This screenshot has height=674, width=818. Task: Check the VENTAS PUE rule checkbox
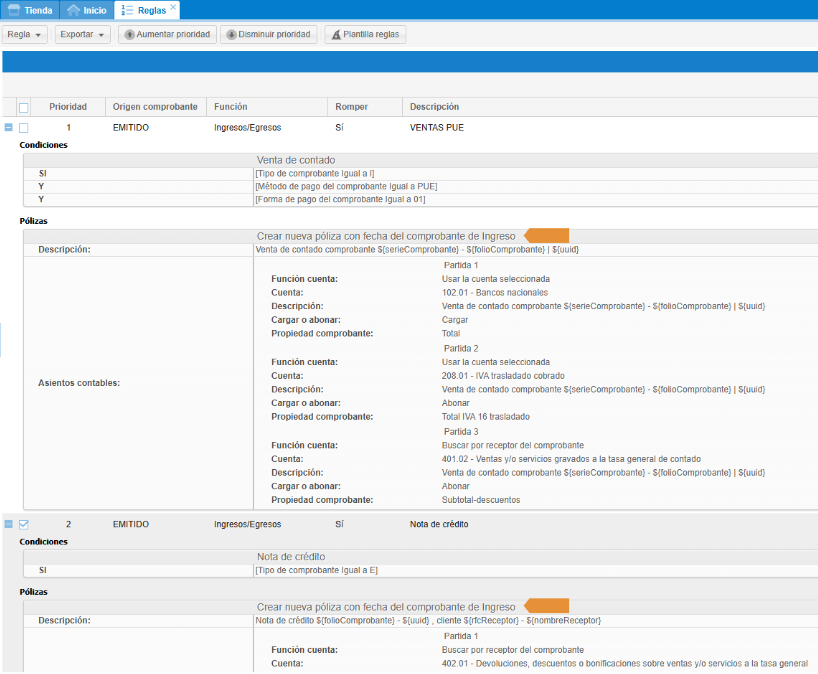(x=24, y=128)
